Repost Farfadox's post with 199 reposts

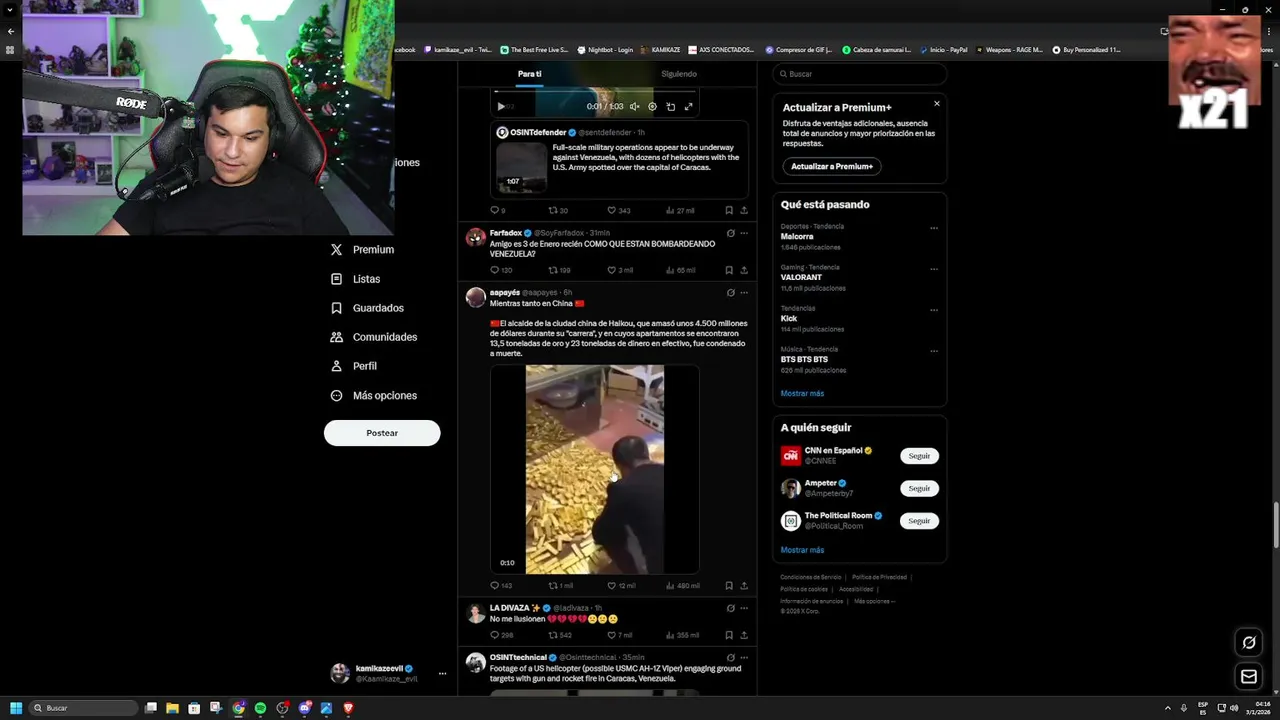pos(559,270)
